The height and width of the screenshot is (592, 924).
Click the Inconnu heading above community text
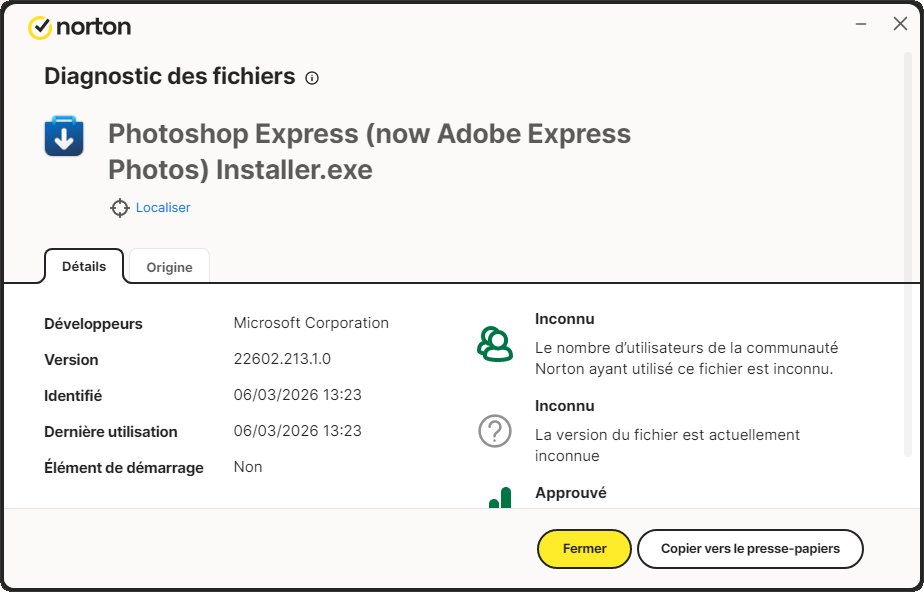[x=565, y=319]
